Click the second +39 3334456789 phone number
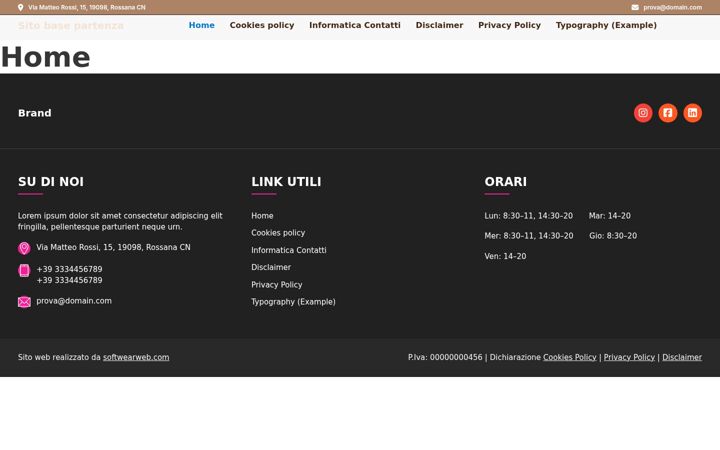The image size is (720, 450). click(69, 280)
